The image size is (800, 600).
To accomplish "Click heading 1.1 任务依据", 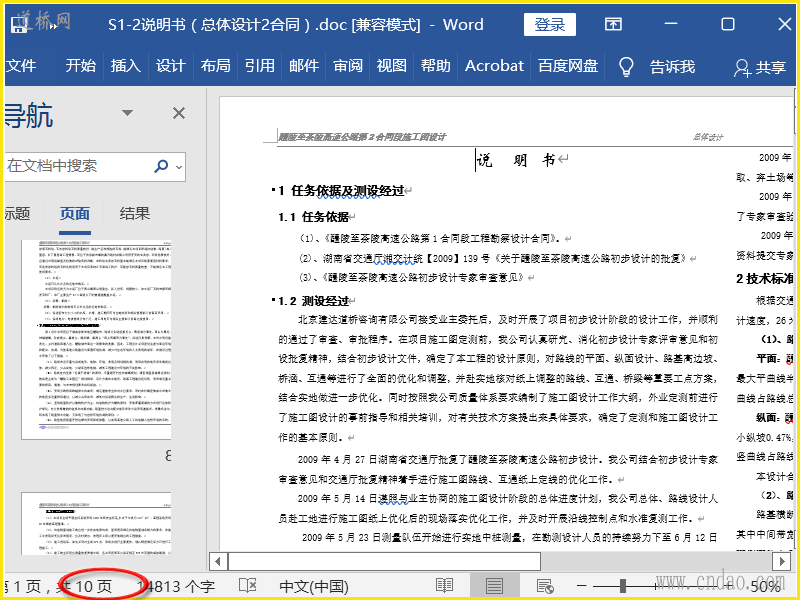I will [x=314, y=217].
